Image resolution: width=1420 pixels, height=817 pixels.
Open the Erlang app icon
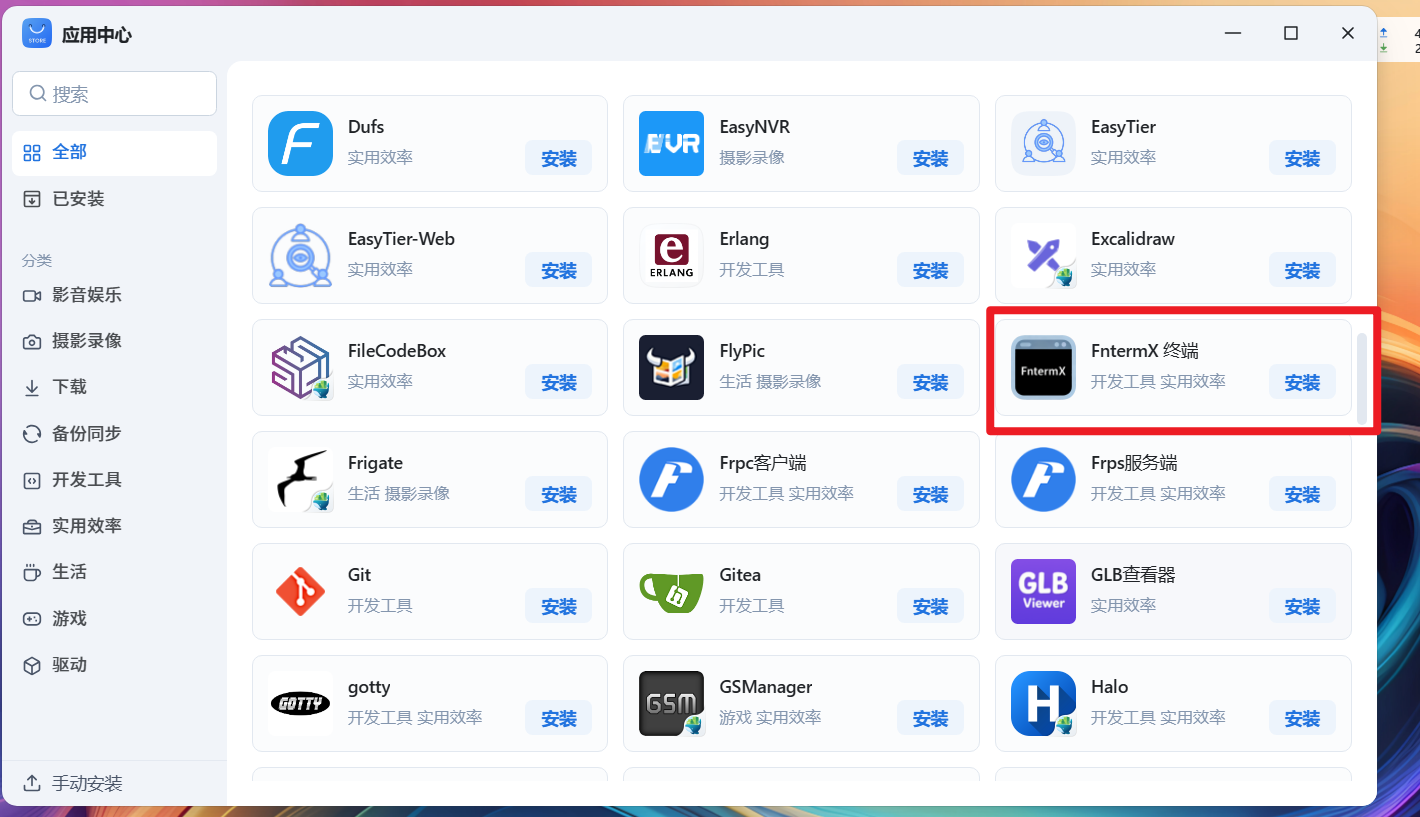tap(672, 255)
